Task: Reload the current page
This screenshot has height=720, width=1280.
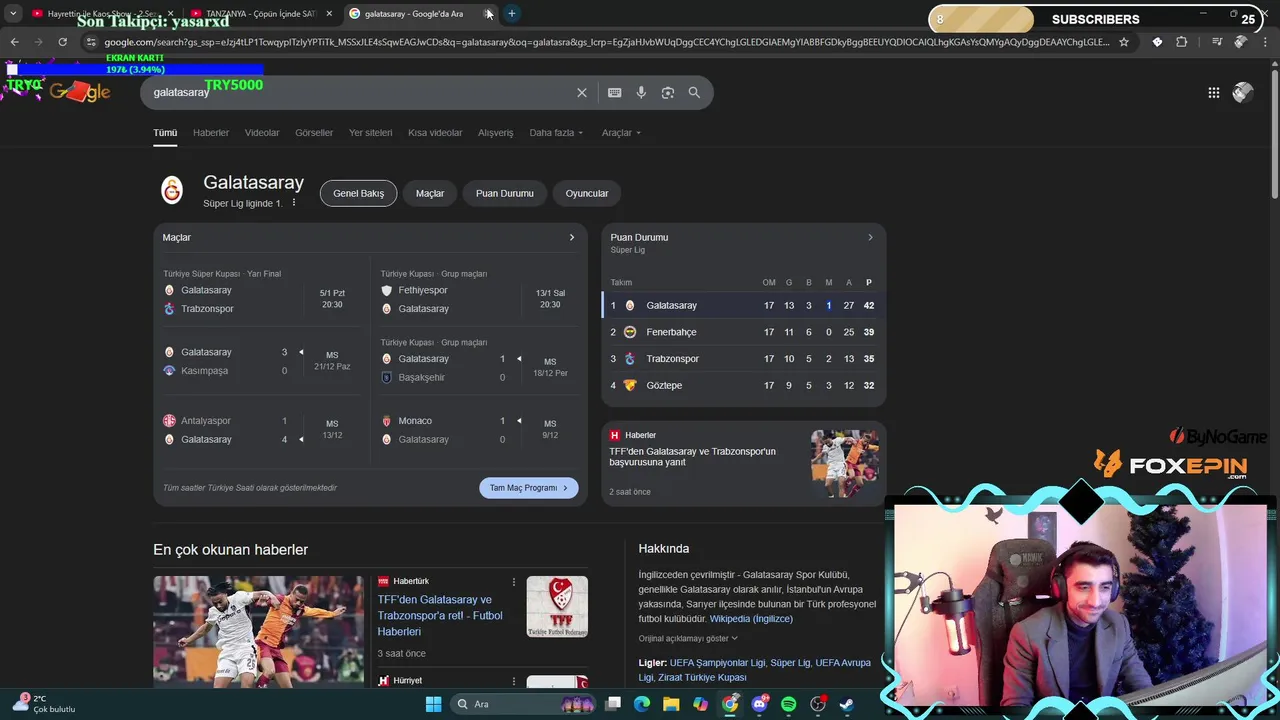Action: pyautogui.click(x=62, y=42)
